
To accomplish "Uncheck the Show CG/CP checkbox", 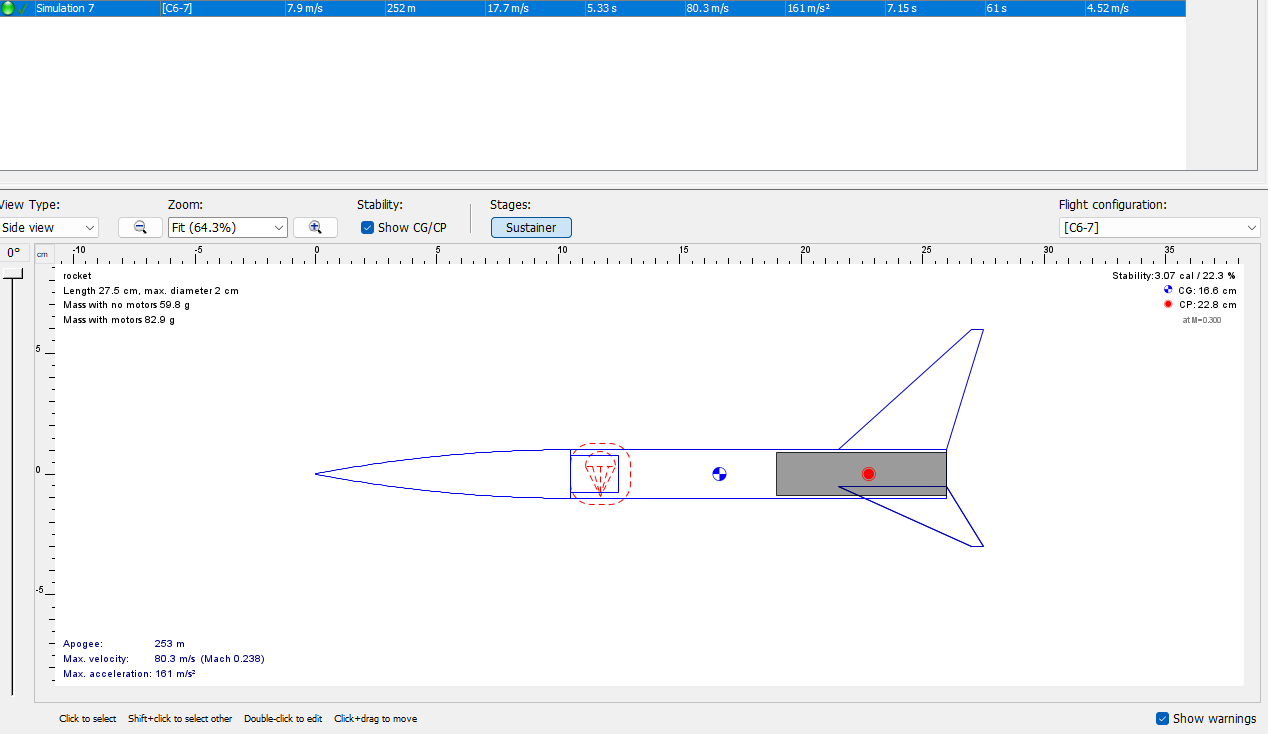I will [x=368, y=227].
